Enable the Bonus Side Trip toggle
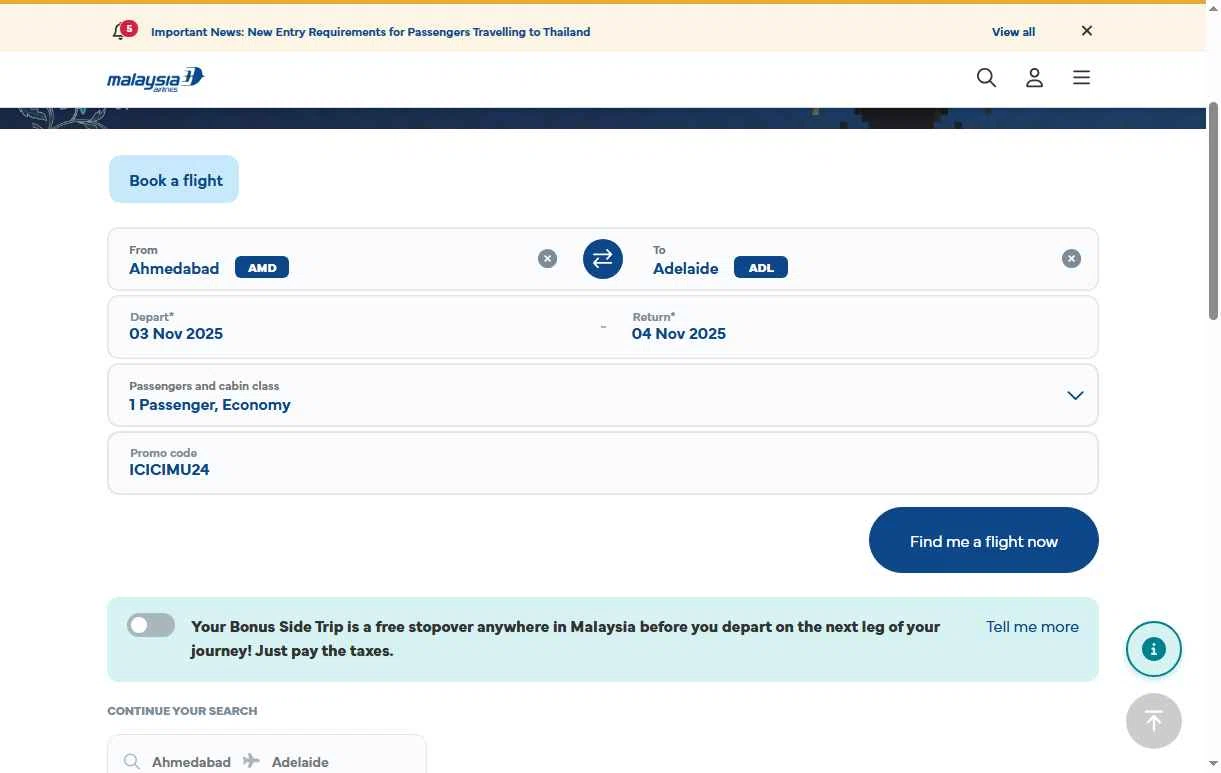Viewport: 1221px width, 773px height. 151,625
